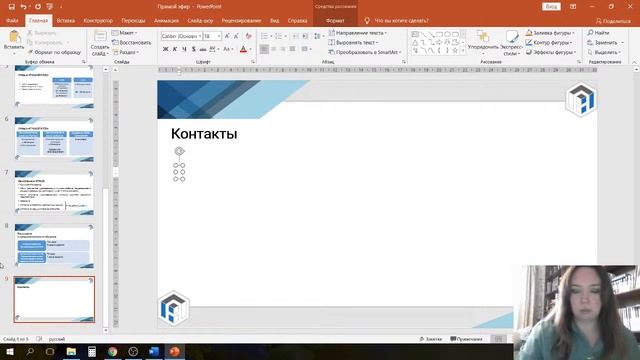Screen dimensions: 640x360
Task: Undo the last action
Action: (24, 7)
